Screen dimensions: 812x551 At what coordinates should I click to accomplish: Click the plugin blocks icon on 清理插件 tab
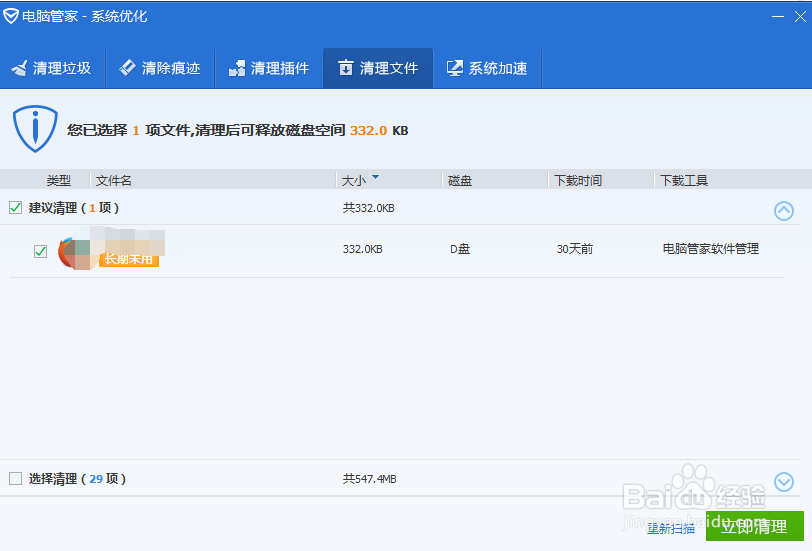tap(237, 68)
